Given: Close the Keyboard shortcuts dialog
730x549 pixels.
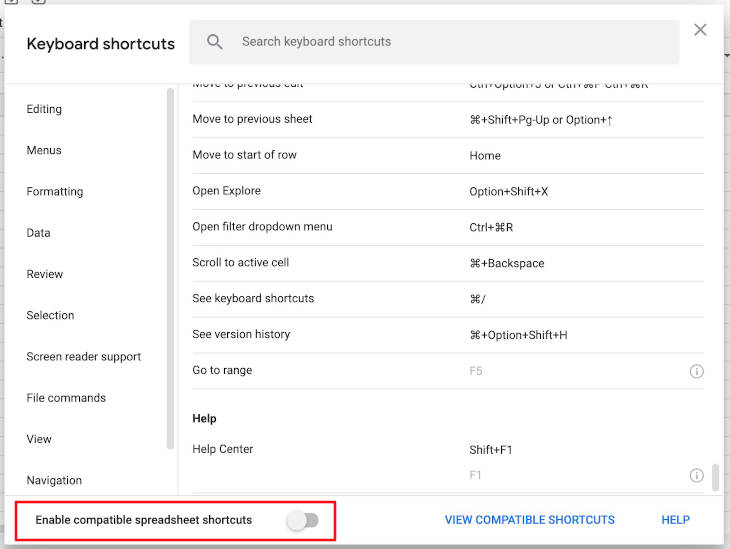Looking at the screenshot, I should click(x=700, y=30).
